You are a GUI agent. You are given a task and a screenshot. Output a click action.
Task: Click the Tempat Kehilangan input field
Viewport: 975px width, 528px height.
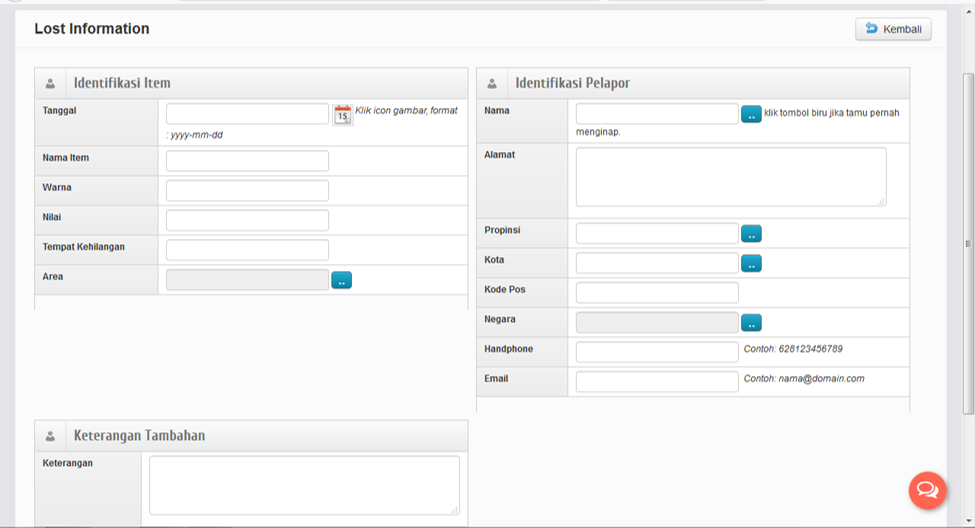point(247,250)
